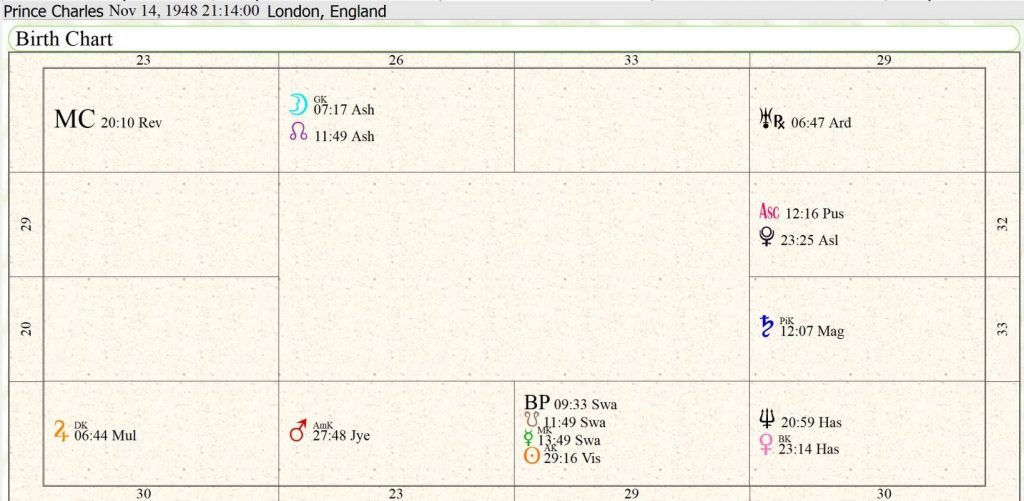The image size is (1024, 501).
Task: Click the MC midheaven label
Action: [x=74, y=120]
